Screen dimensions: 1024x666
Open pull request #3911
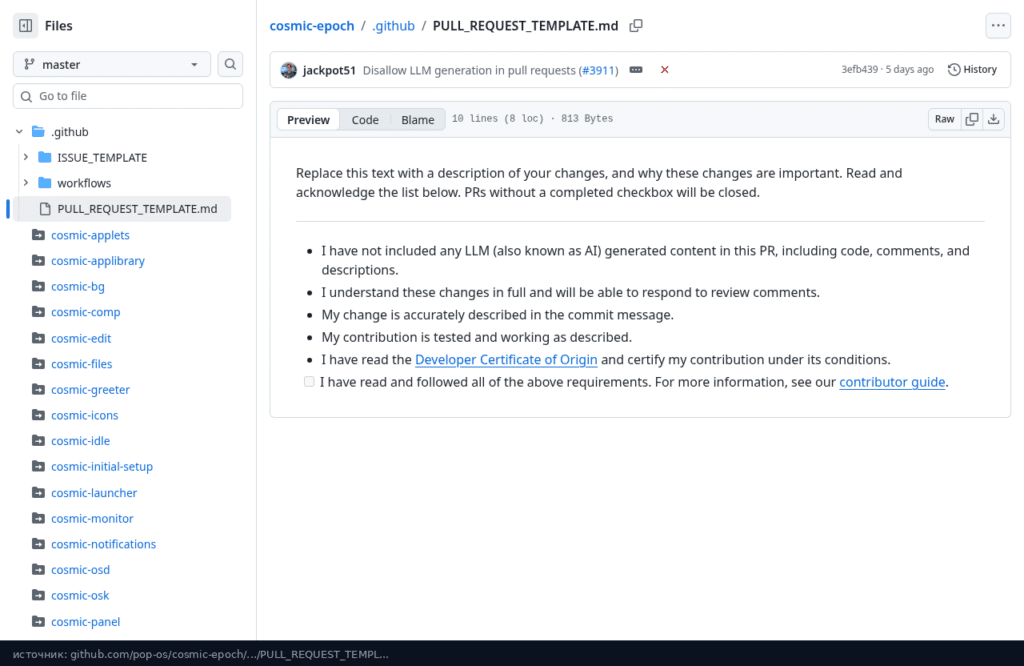click(598, 70)
